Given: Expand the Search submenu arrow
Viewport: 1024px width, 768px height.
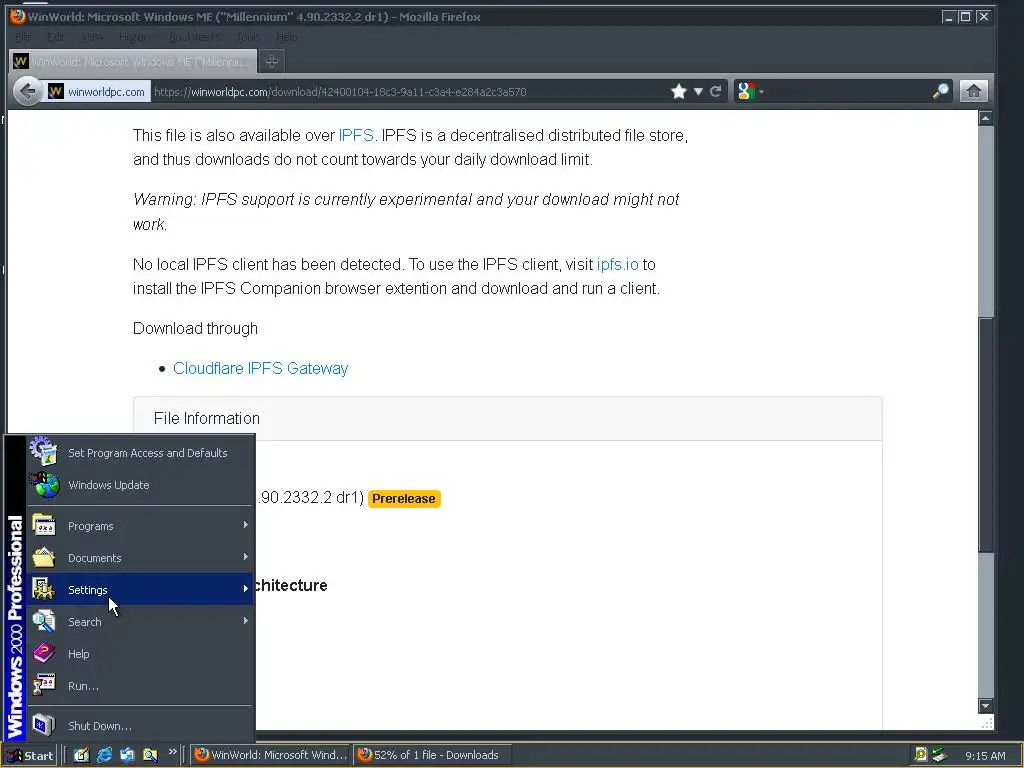Looking at the screenshot, I should 246,621.
